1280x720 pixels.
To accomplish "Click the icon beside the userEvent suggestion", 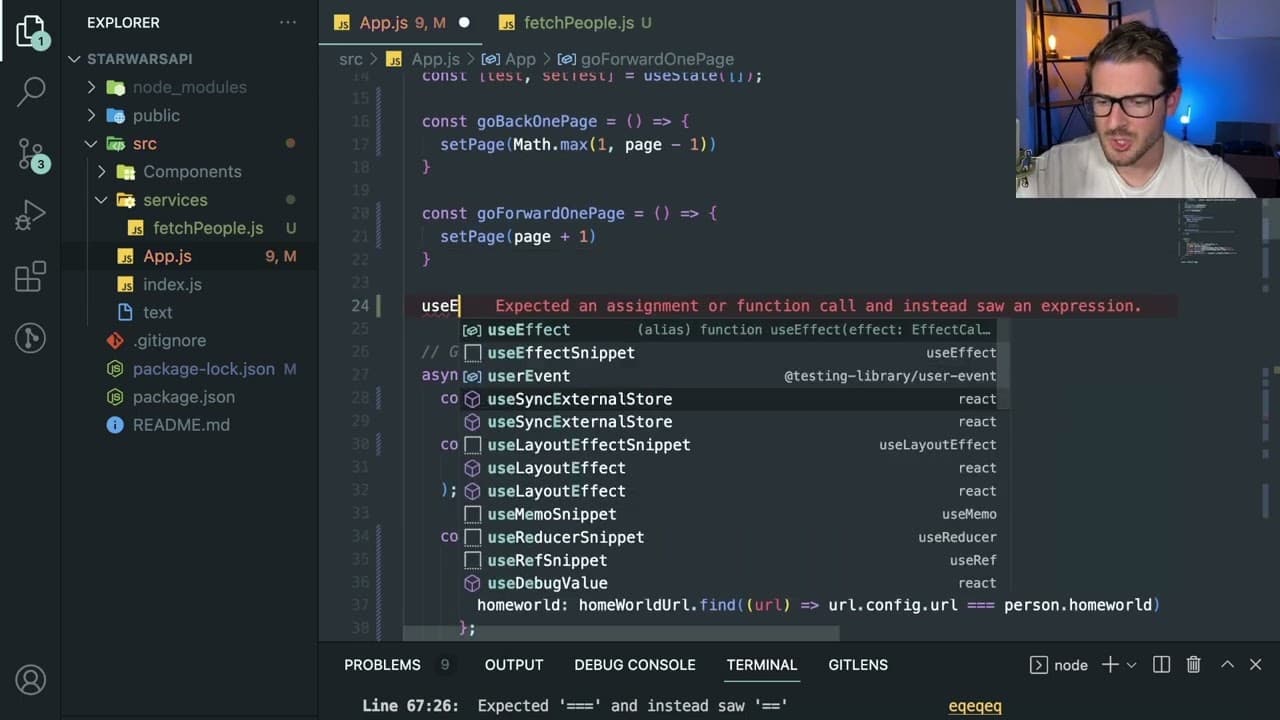I will pos(472,376).
